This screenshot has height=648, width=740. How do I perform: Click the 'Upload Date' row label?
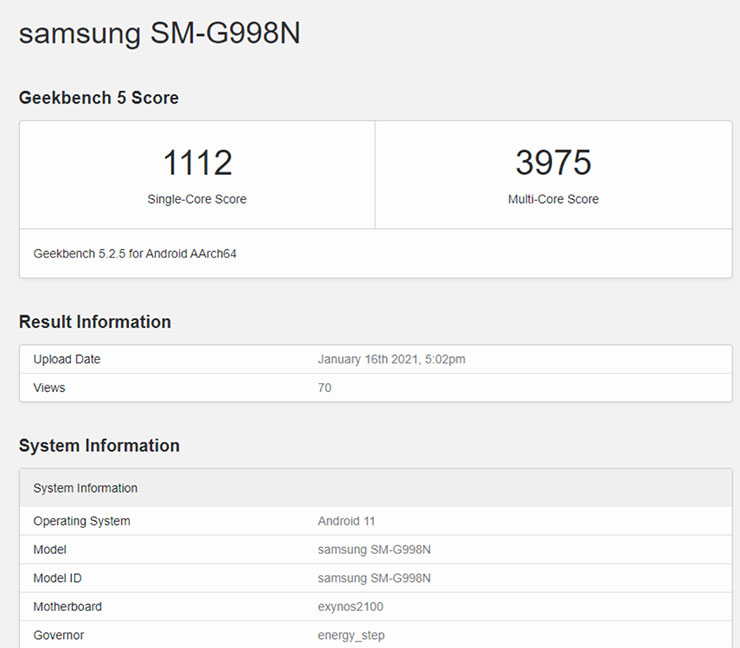point(67,359)
